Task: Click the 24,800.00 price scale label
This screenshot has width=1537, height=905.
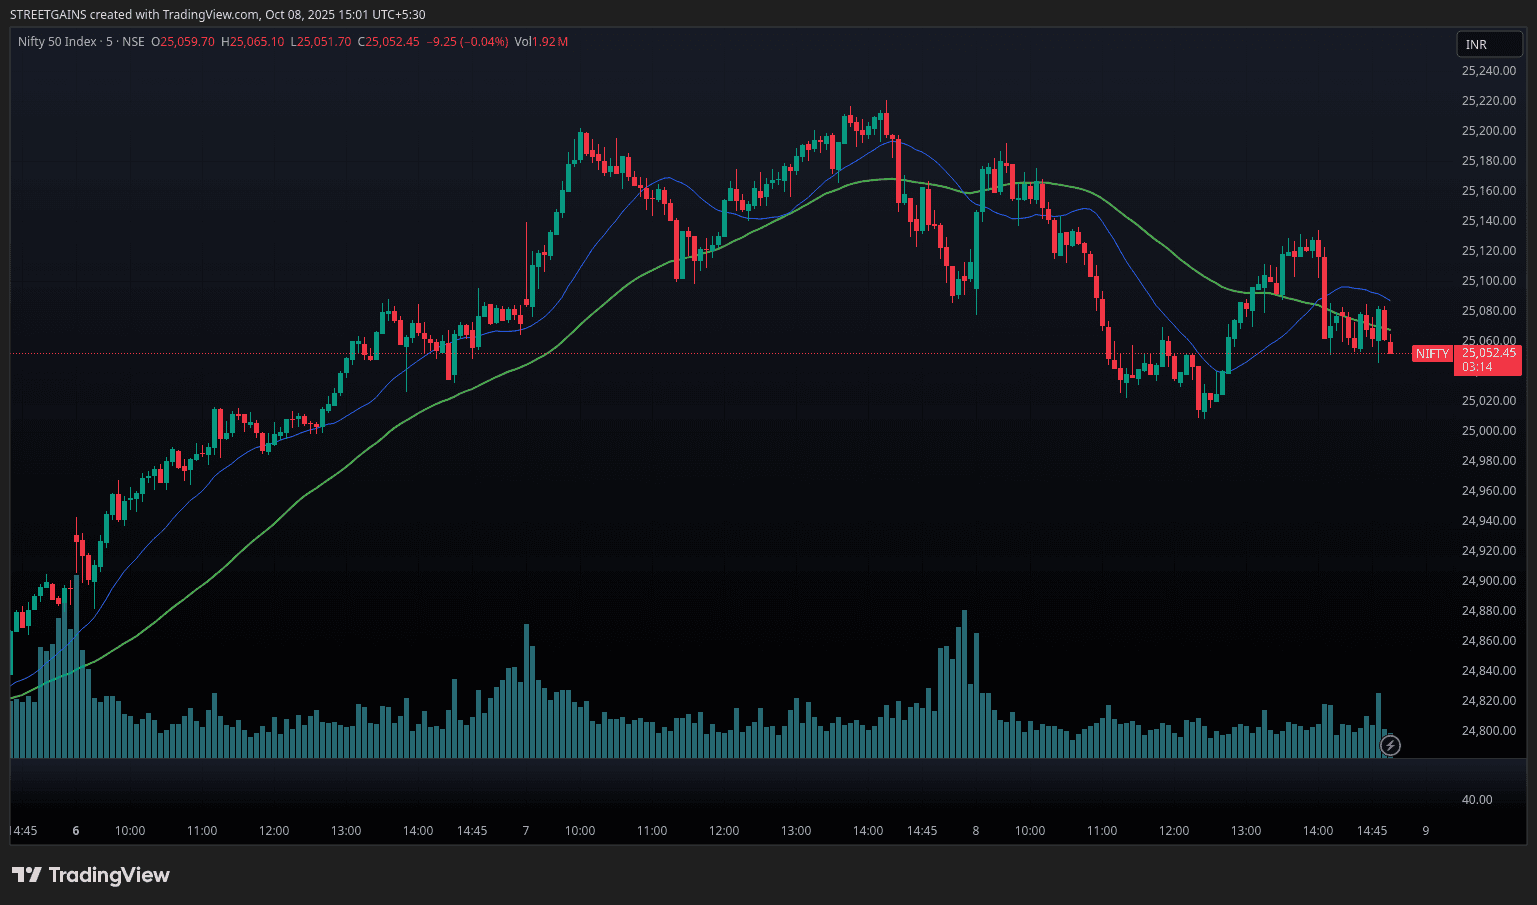Action: (1488, 731)
